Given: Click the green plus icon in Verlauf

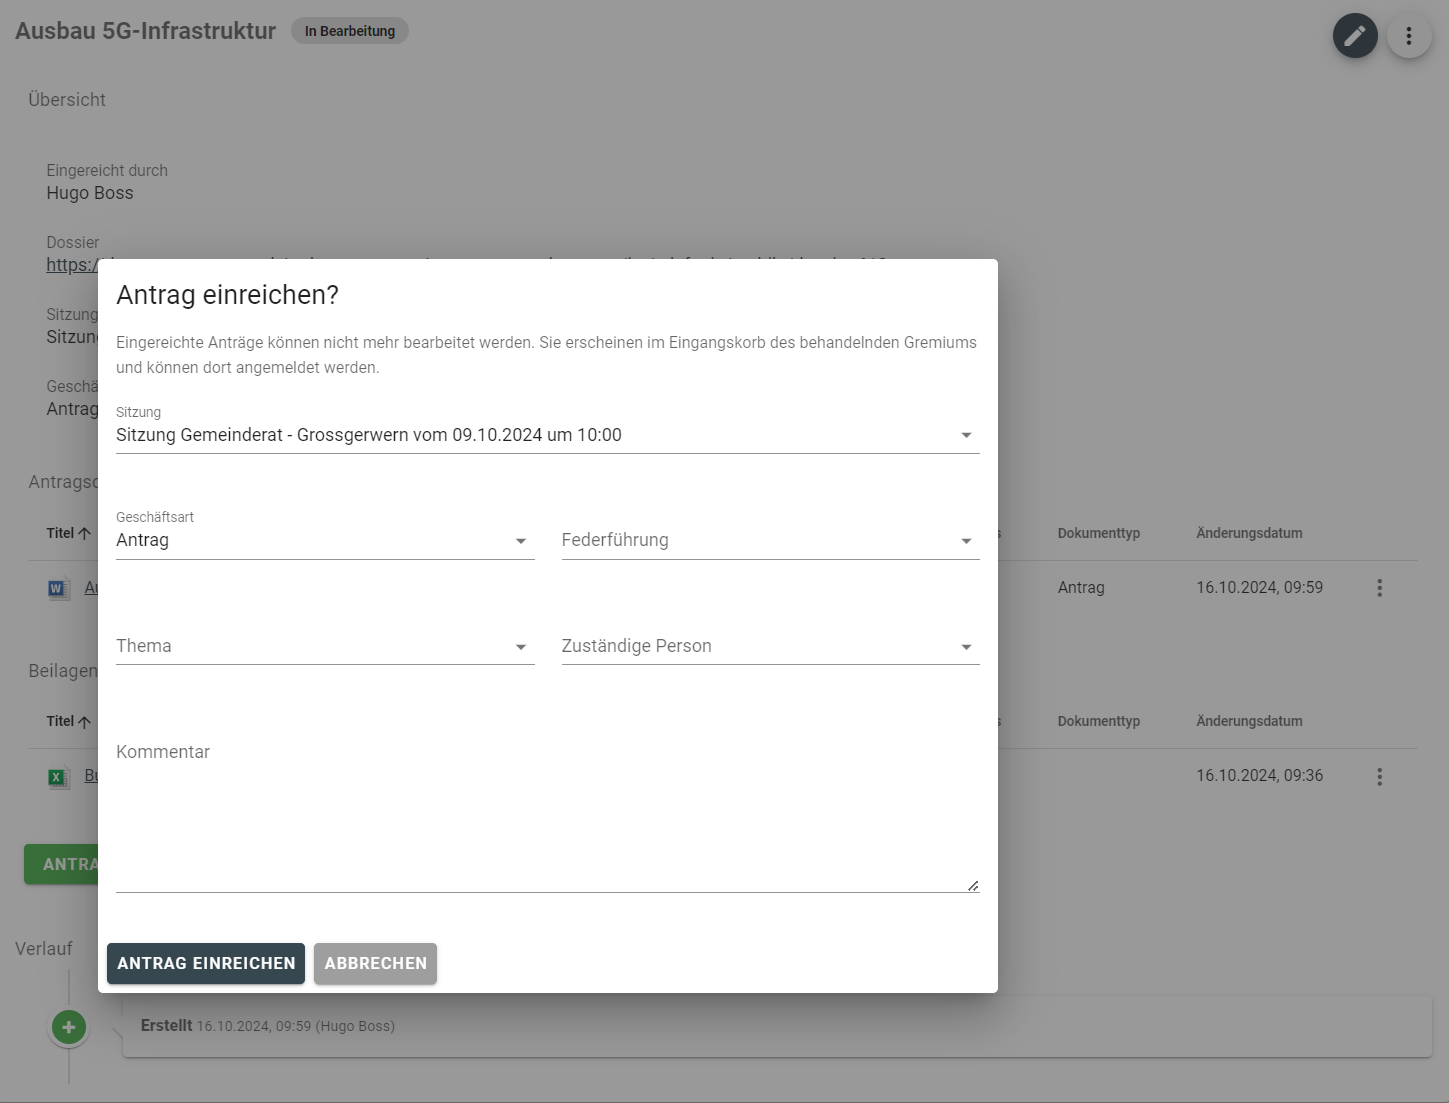Looking at the screenshot, I should (69, 1027).
